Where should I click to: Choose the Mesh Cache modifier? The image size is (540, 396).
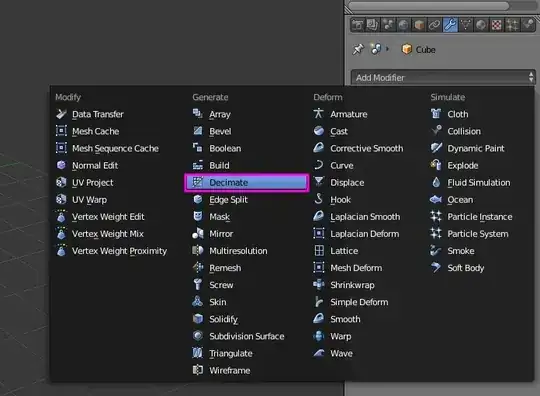tap(87, 131)
